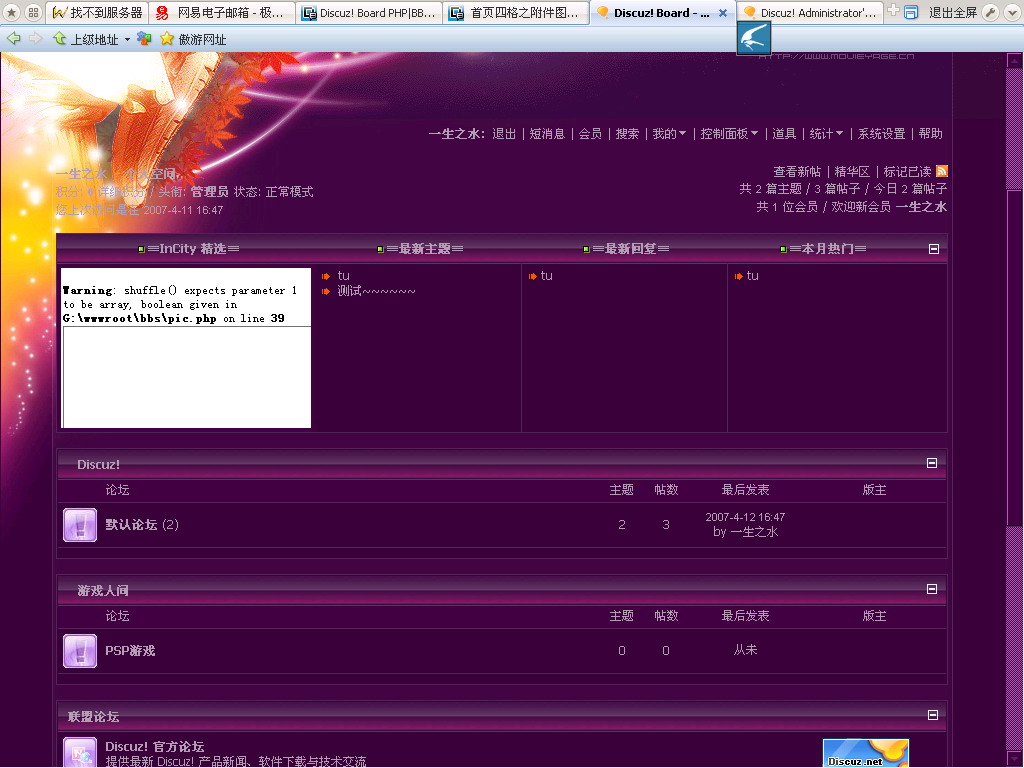Click the 上级地址 up-level button

pos(86,39)
